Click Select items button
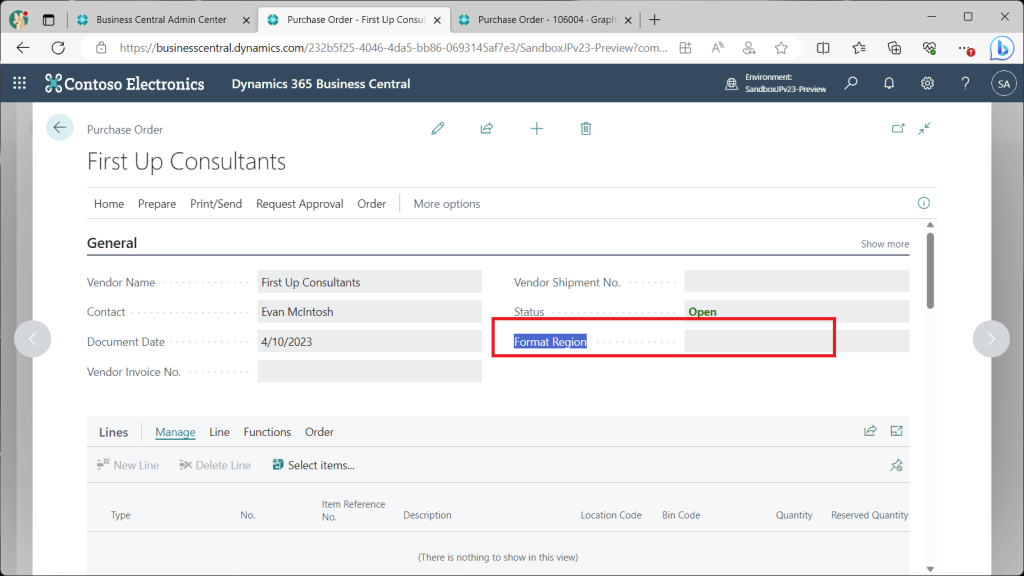Image resolution: width=1024 pixels, height=576 pixels. [x=313, y=465]
